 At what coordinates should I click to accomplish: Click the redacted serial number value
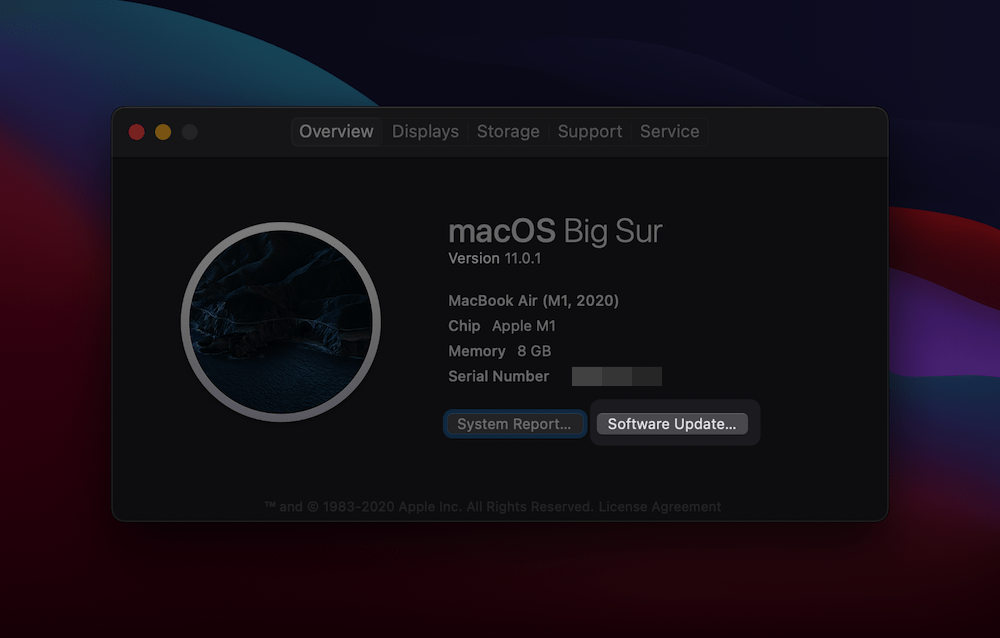[x=617, y=376]
